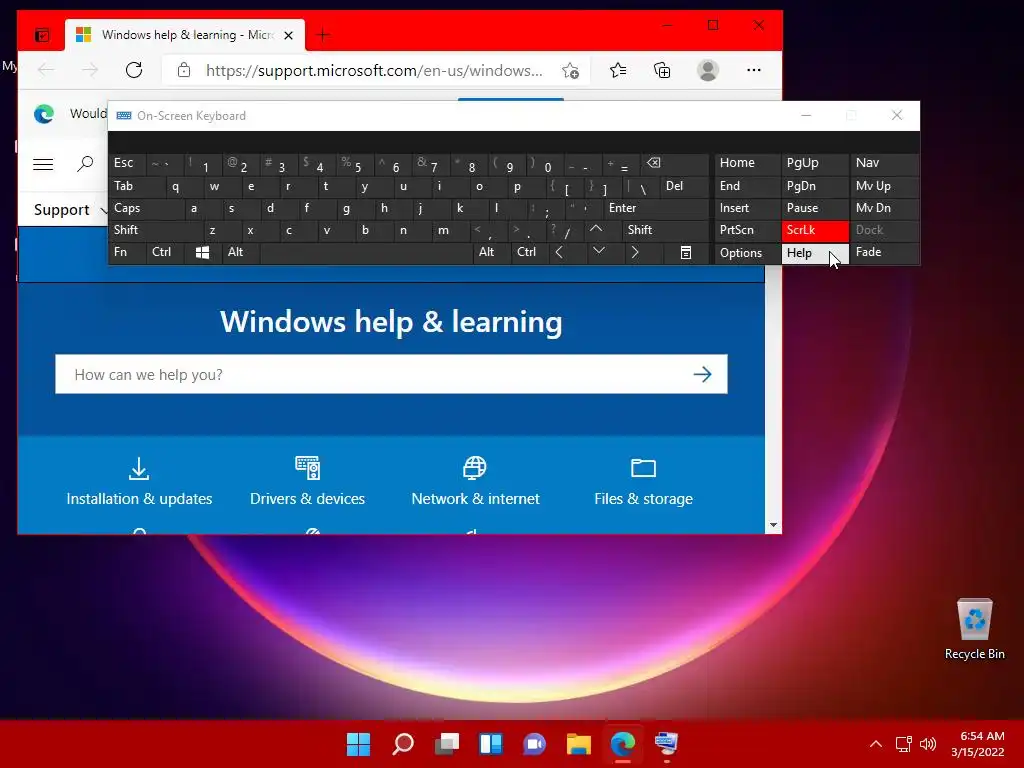
Task: Click the Tab key
Action: click(x=136, y=186)
